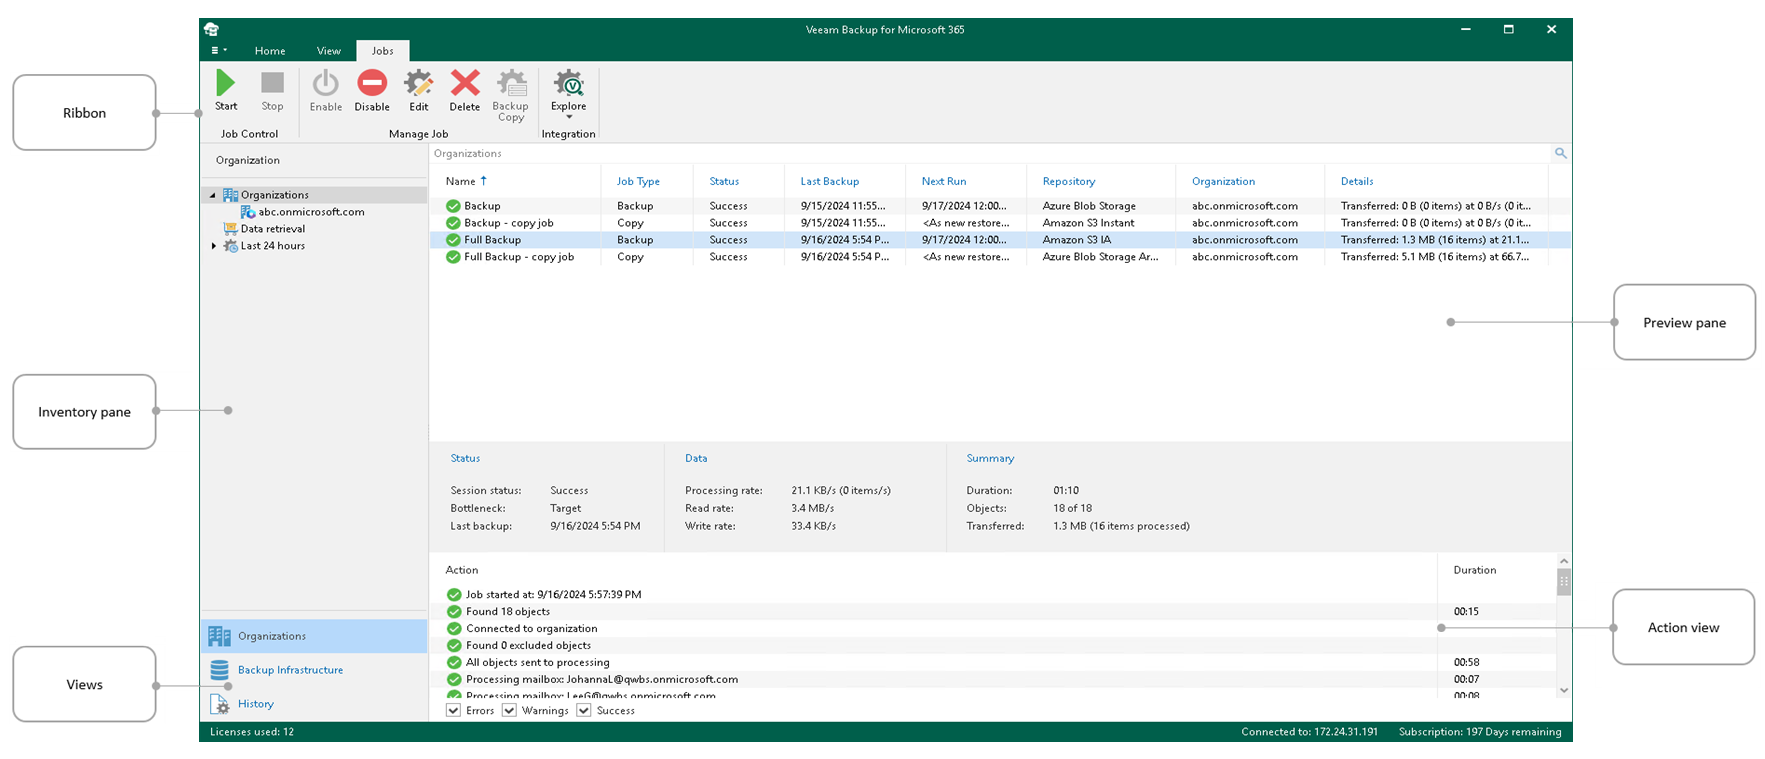Screen dimensions: 1765x759
Task: Click the Job started at action line
Action: click(553, 595)
